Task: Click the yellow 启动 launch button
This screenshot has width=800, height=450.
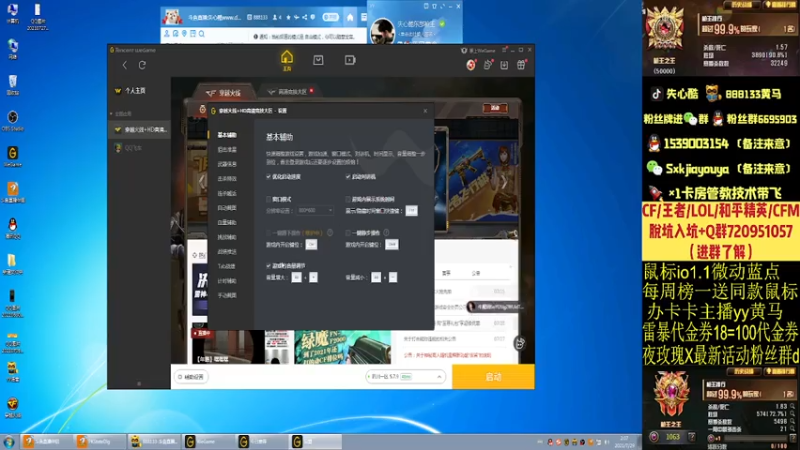Action: click(493, 377)
